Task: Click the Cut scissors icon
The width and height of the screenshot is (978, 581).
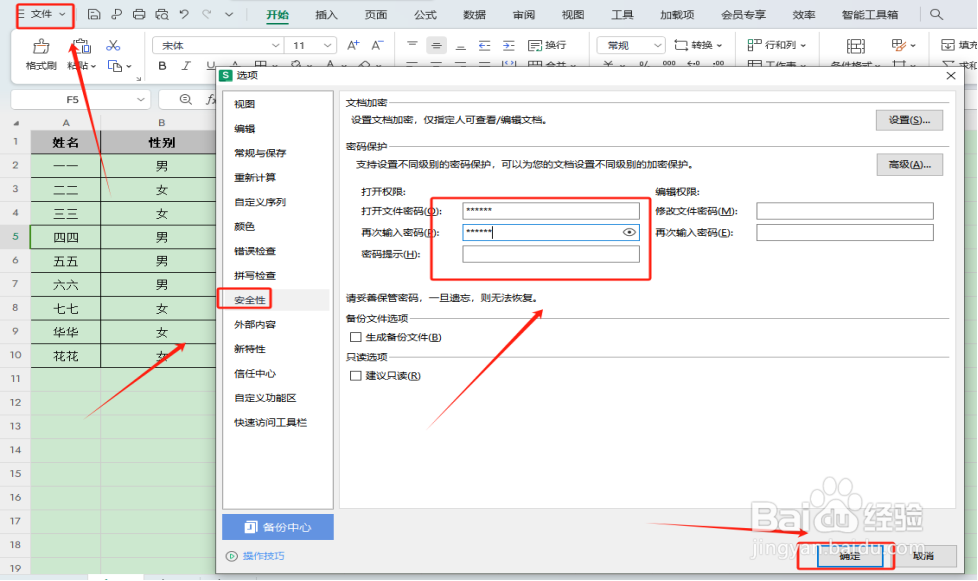Action: [x=115, y=47]
